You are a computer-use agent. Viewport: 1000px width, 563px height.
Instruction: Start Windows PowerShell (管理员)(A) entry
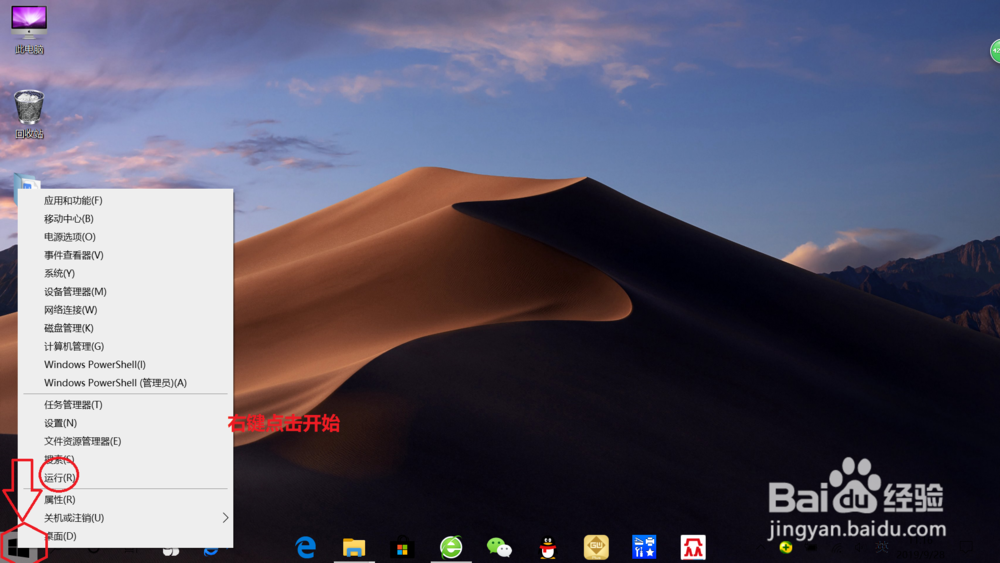pyautogui.click(x=126, y=383)
